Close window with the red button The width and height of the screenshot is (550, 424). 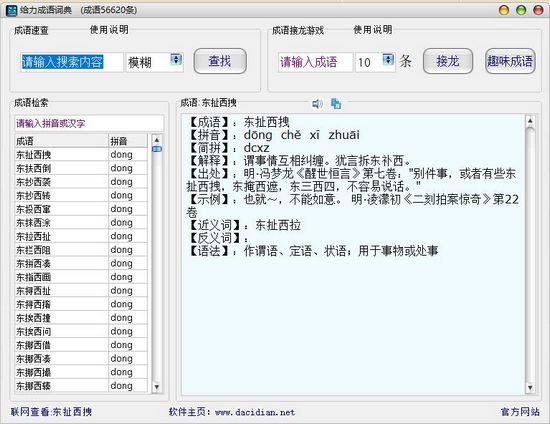click(538, 10)
